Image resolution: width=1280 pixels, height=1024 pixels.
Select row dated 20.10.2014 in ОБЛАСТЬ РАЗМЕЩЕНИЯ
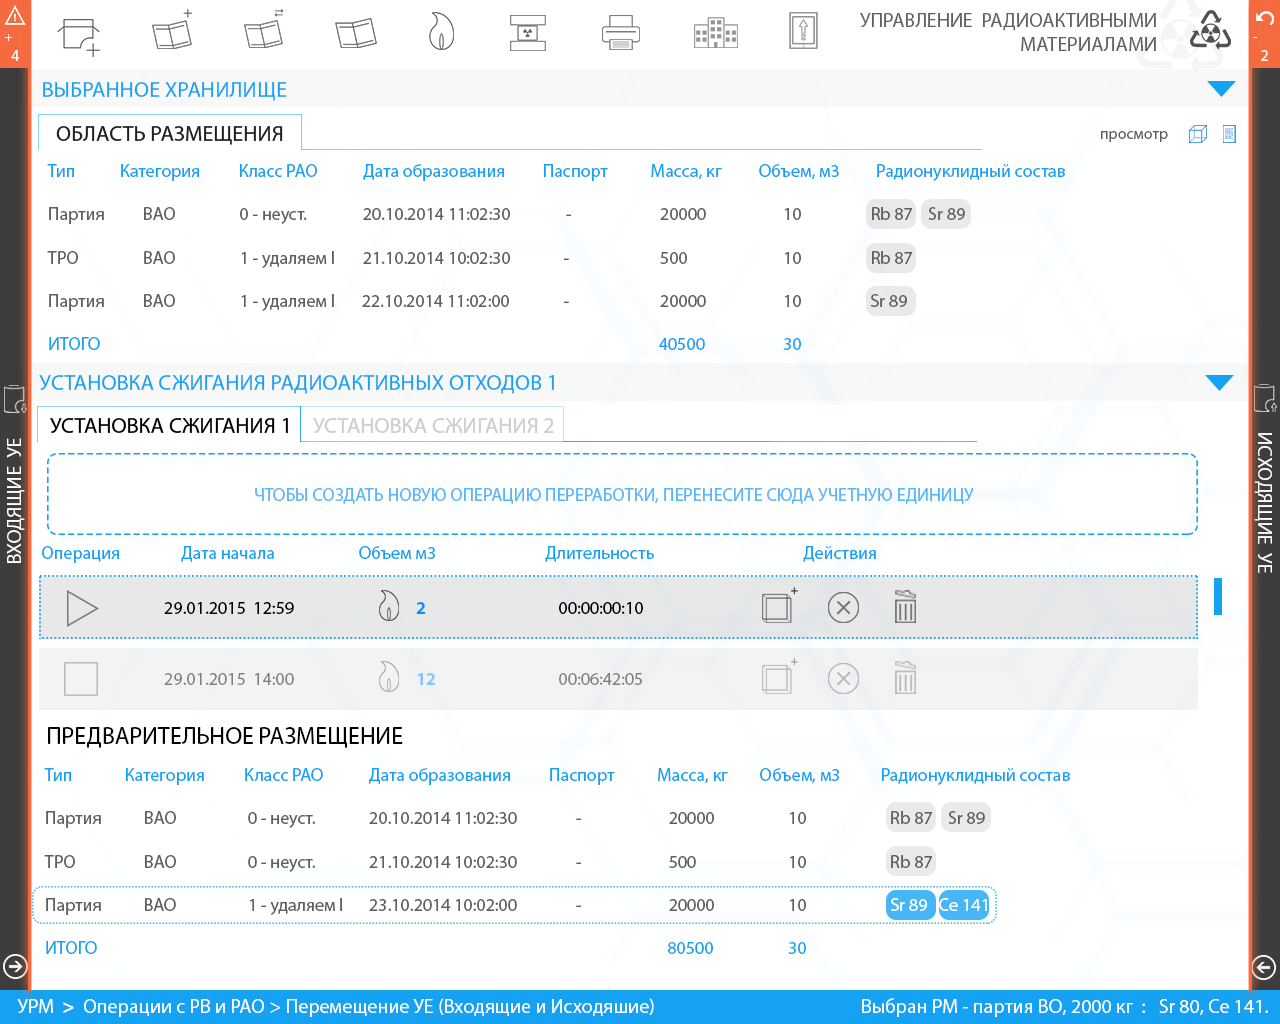coord(510,214)
